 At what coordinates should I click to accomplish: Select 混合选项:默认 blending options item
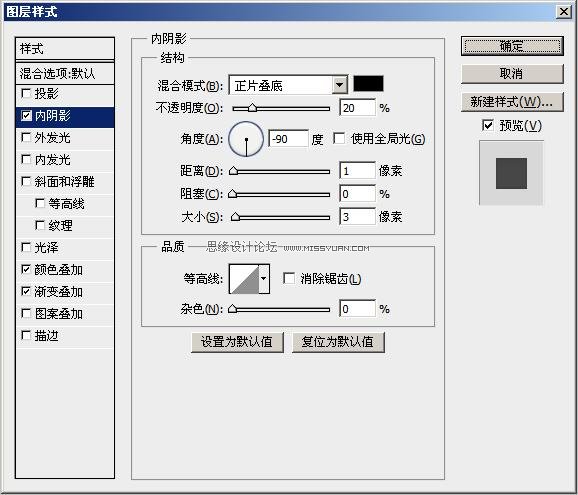click(x=65, y=73)
